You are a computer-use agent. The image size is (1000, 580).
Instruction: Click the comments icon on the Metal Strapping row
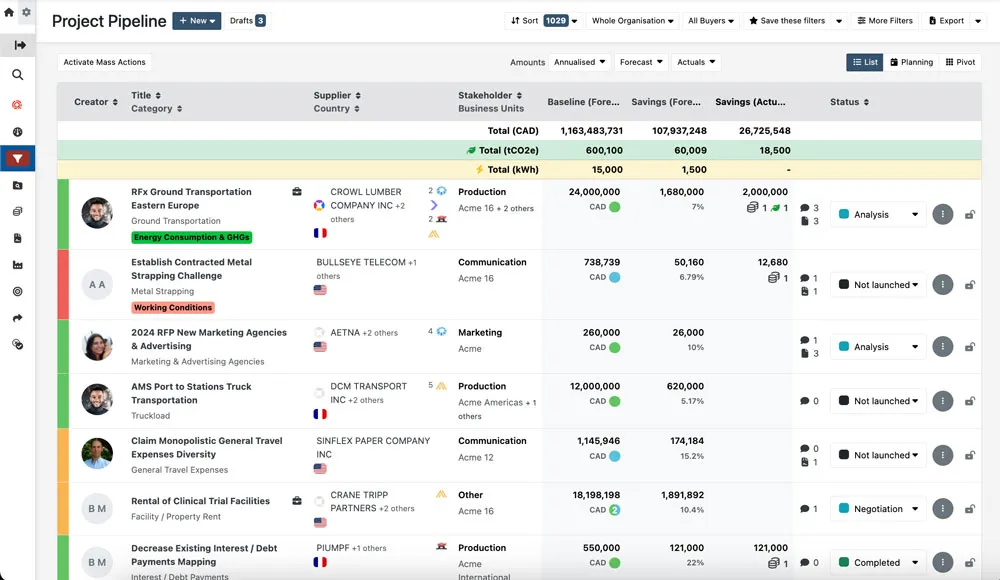[805, 278]
